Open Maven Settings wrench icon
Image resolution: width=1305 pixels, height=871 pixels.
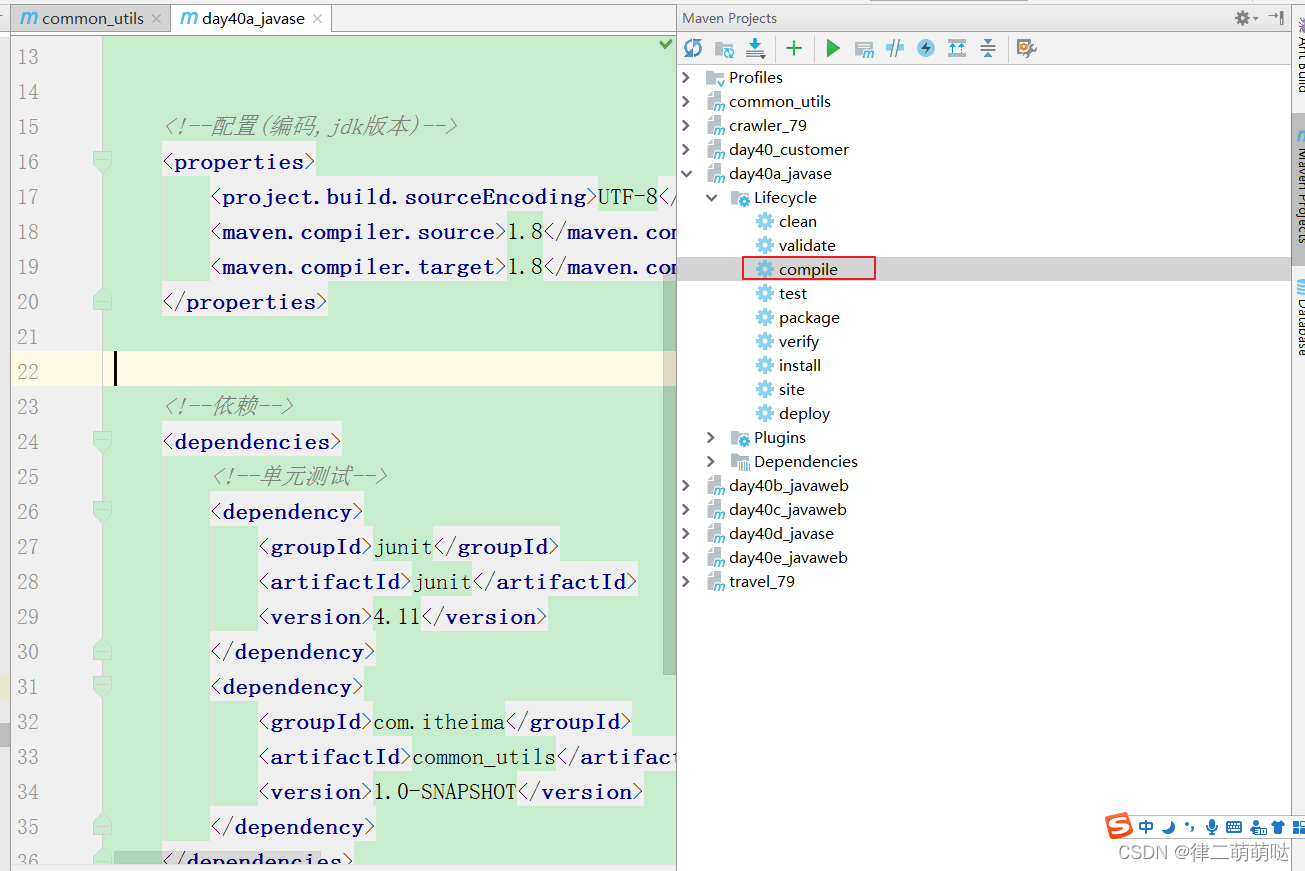point(1026,48)
